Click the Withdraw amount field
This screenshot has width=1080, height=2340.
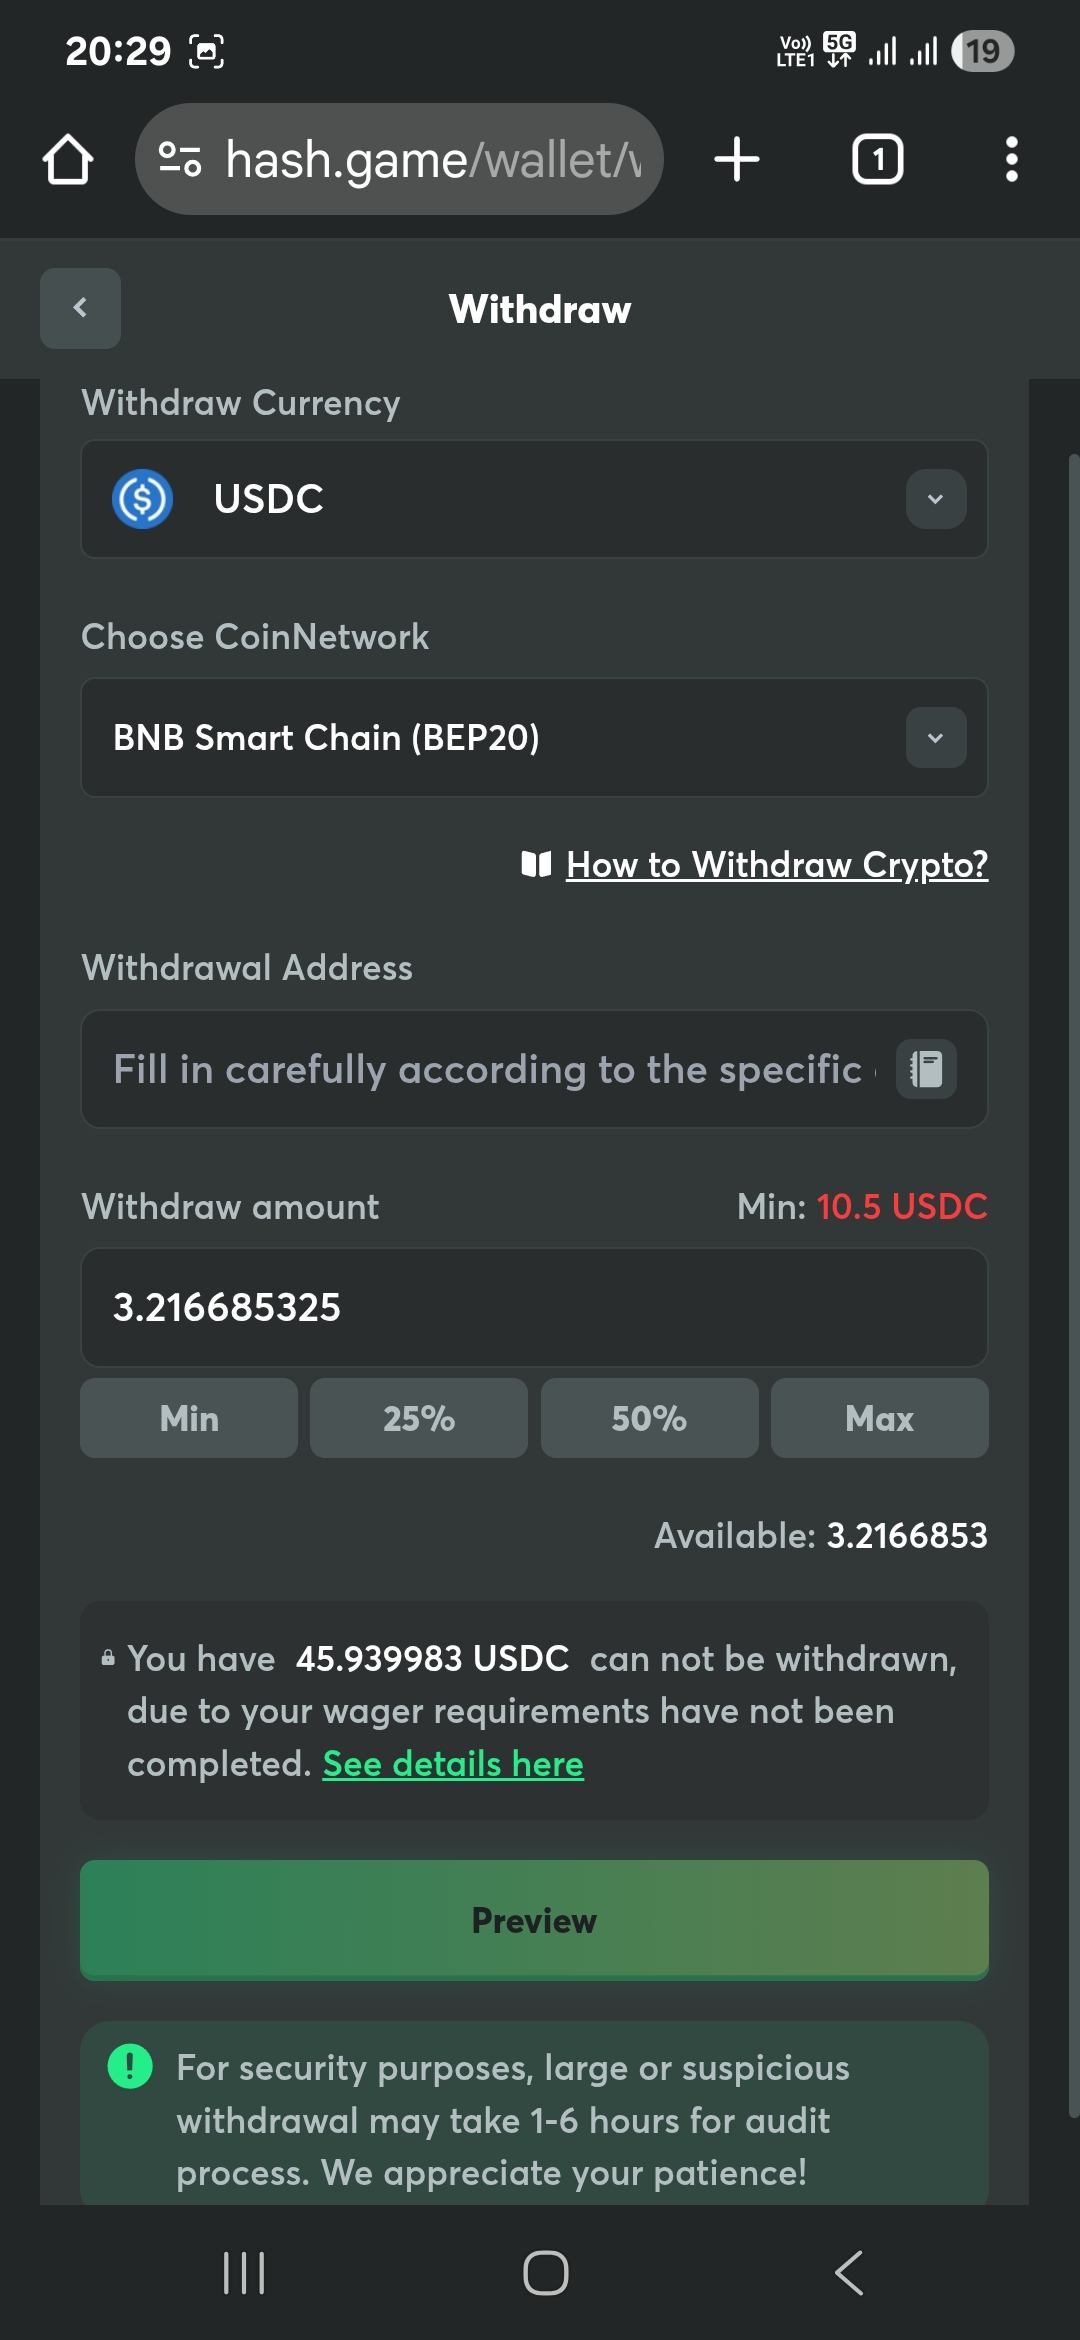(534, 1307)
